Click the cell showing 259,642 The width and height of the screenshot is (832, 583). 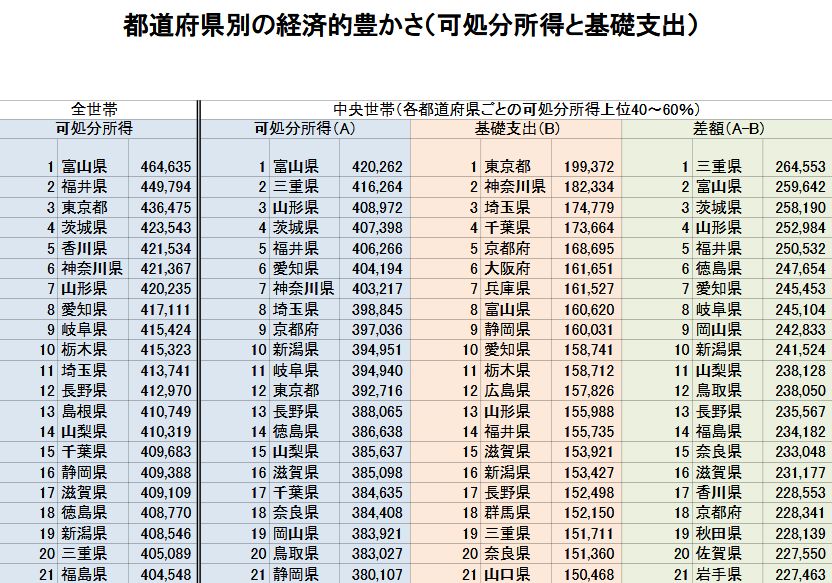pos(801,187)
